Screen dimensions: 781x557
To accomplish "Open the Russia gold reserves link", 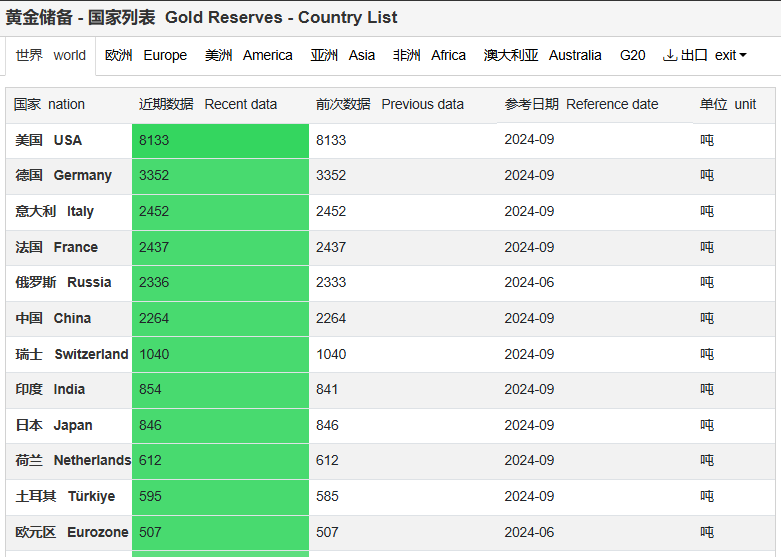I will (63, 282).
